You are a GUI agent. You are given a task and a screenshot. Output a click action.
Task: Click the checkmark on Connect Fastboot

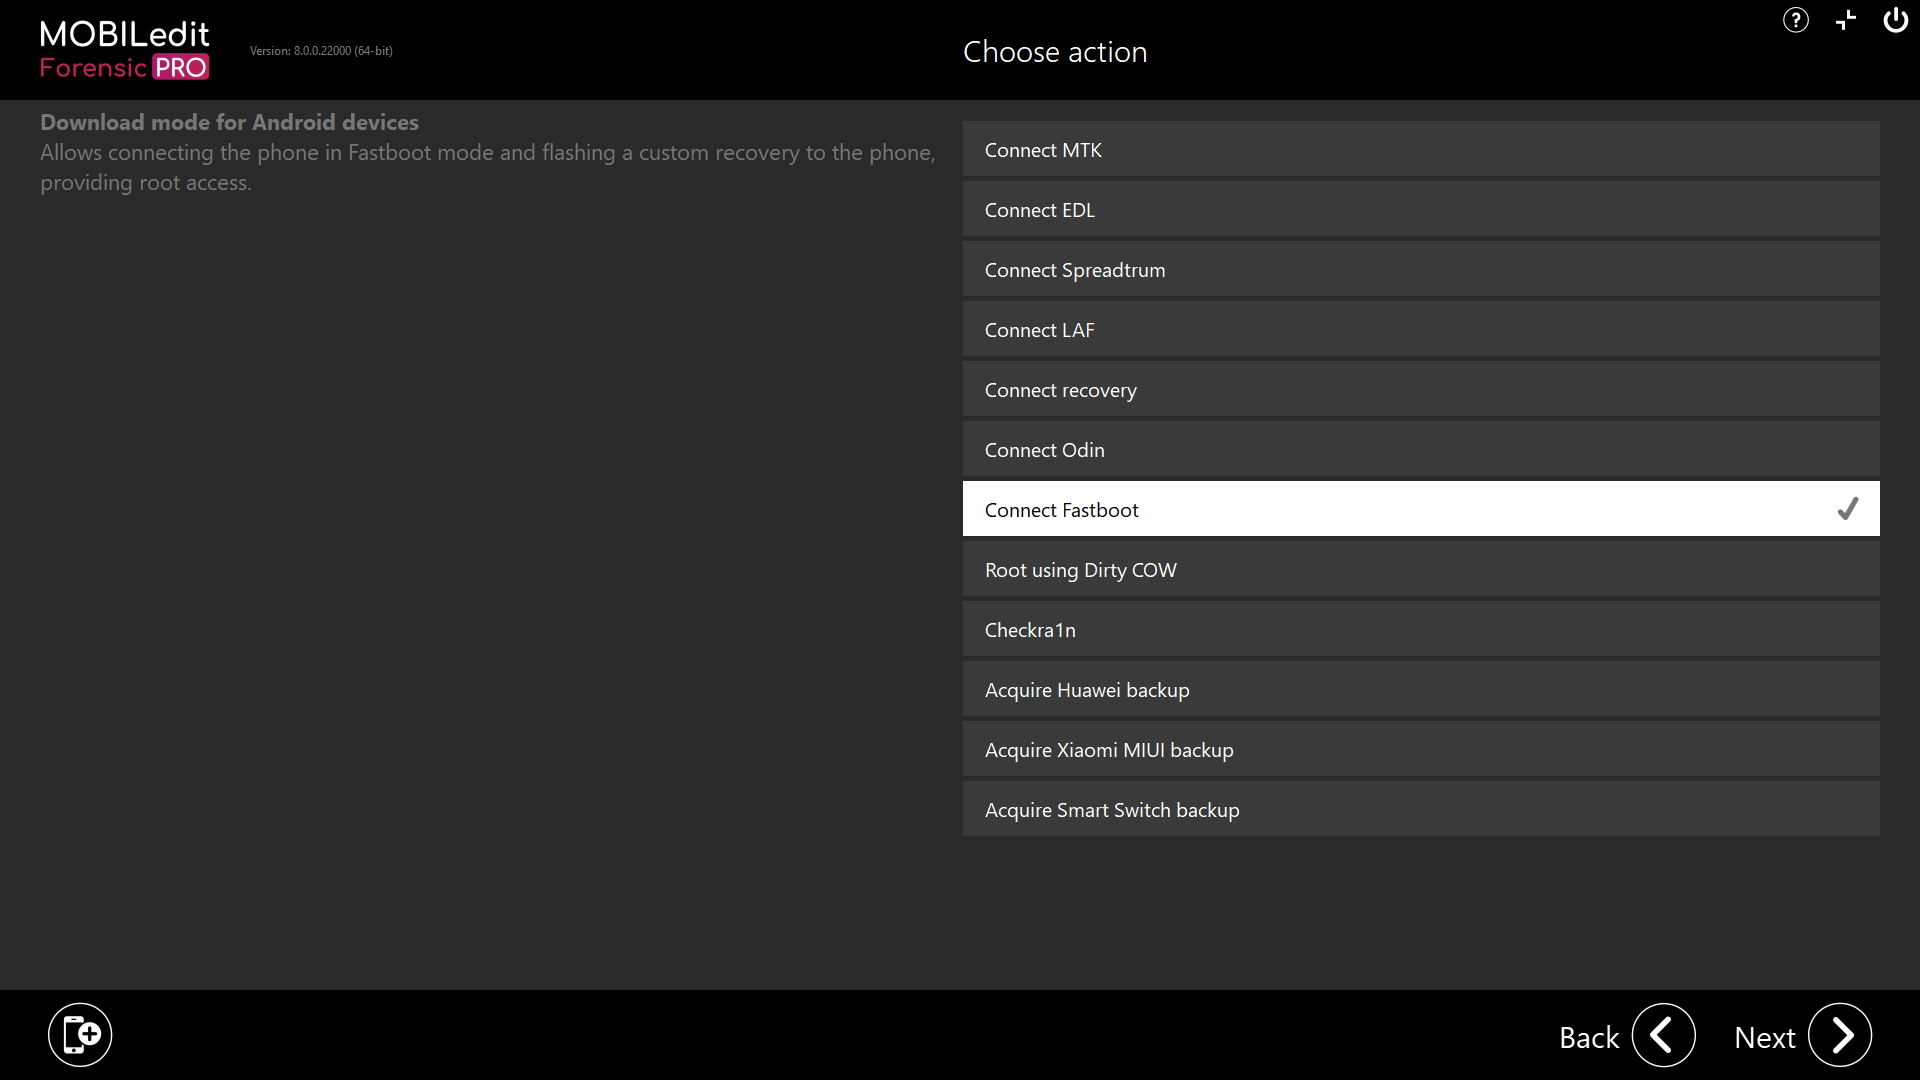click(x=1847, y=509)
